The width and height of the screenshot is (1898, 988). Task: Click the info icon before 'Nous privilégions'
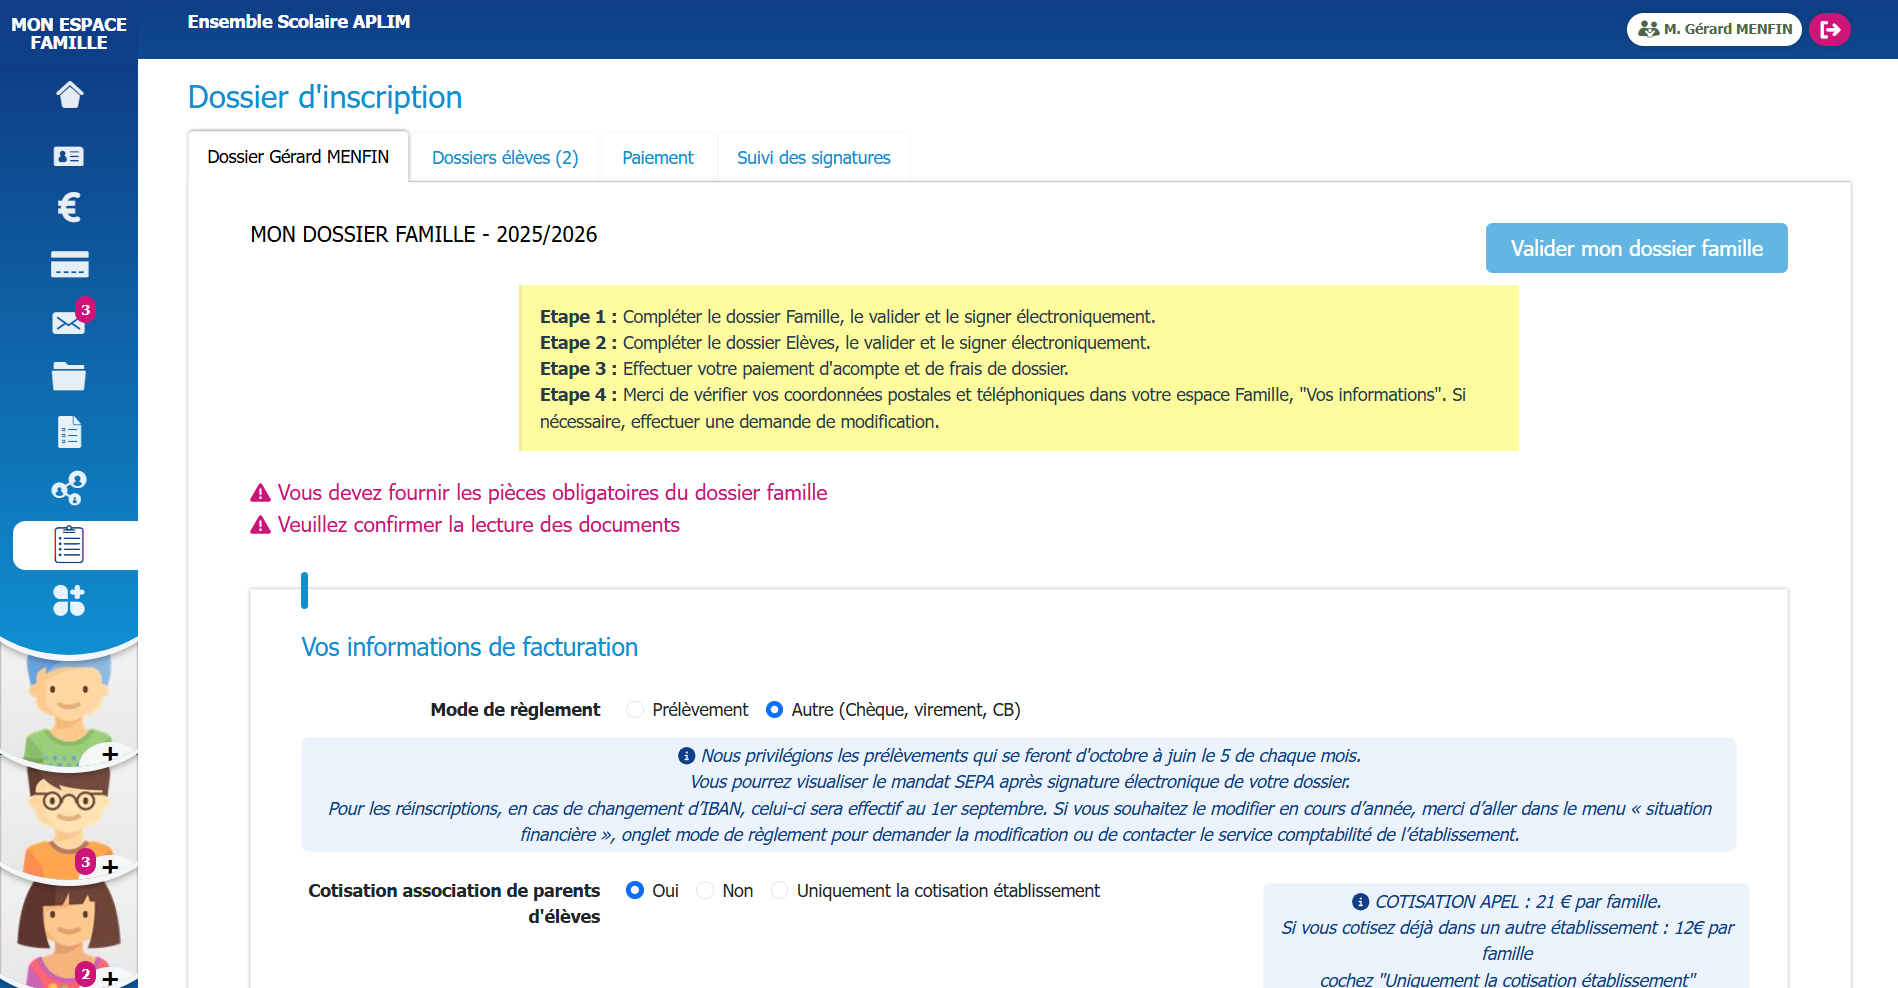tap(686, 756)
